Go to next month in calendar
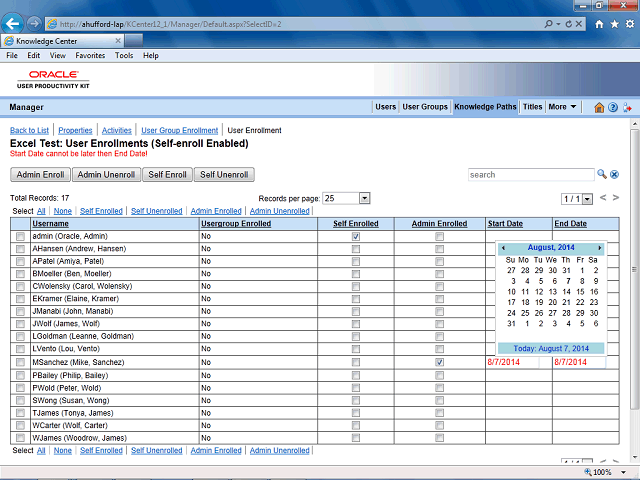The height and width of the screenshot is (480, 640). click(x=600, y=248)
